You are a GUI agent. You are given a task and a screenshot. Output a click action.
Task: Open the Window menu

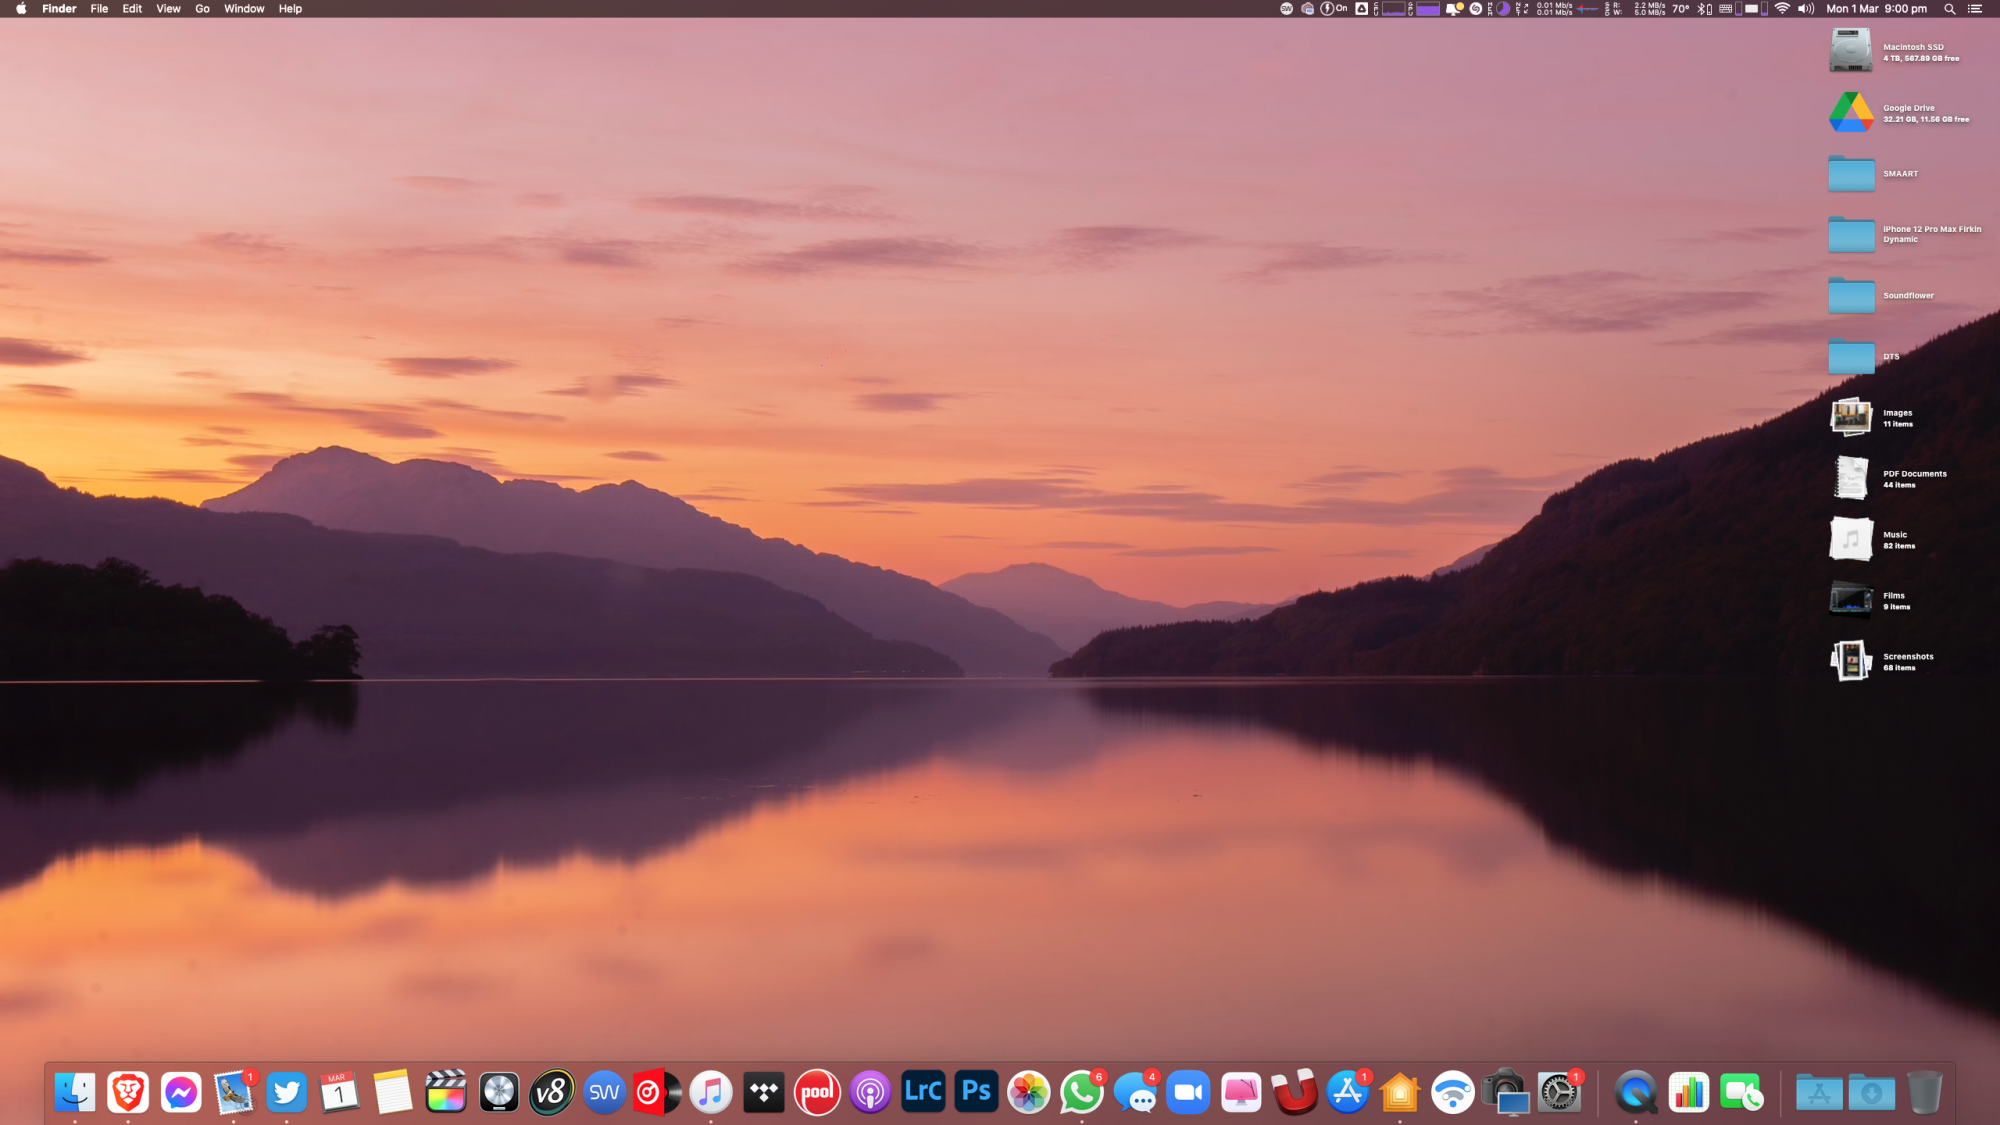click(x=244, y=9)
